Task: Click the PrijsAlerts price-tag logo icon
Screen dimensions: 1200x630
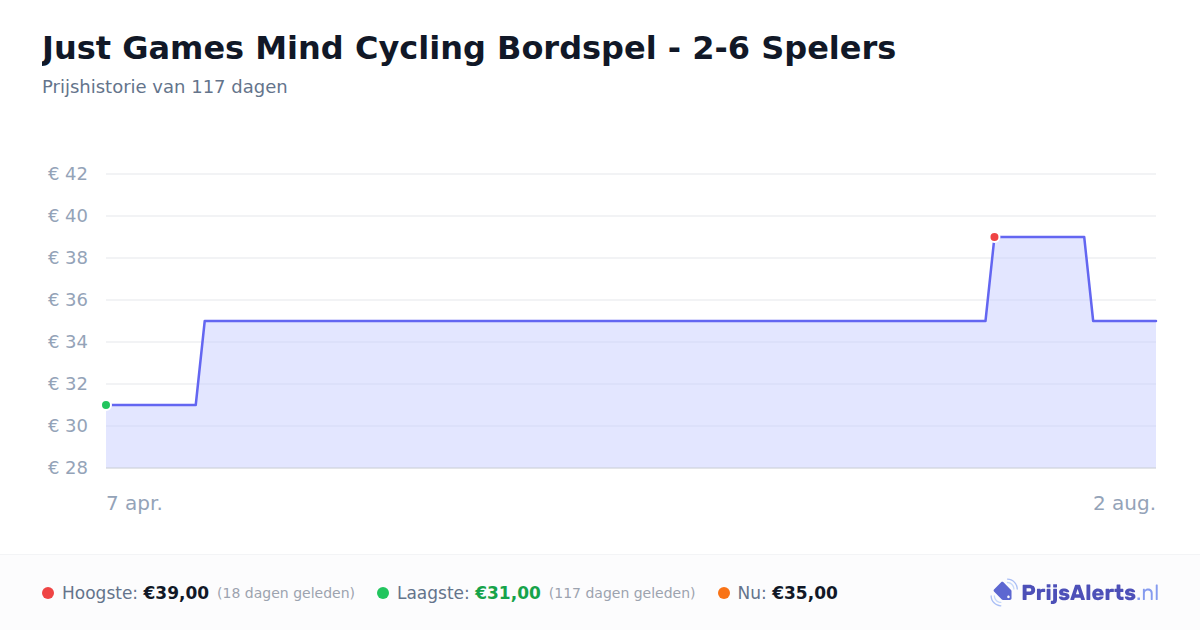Action: coord(1003,593)
